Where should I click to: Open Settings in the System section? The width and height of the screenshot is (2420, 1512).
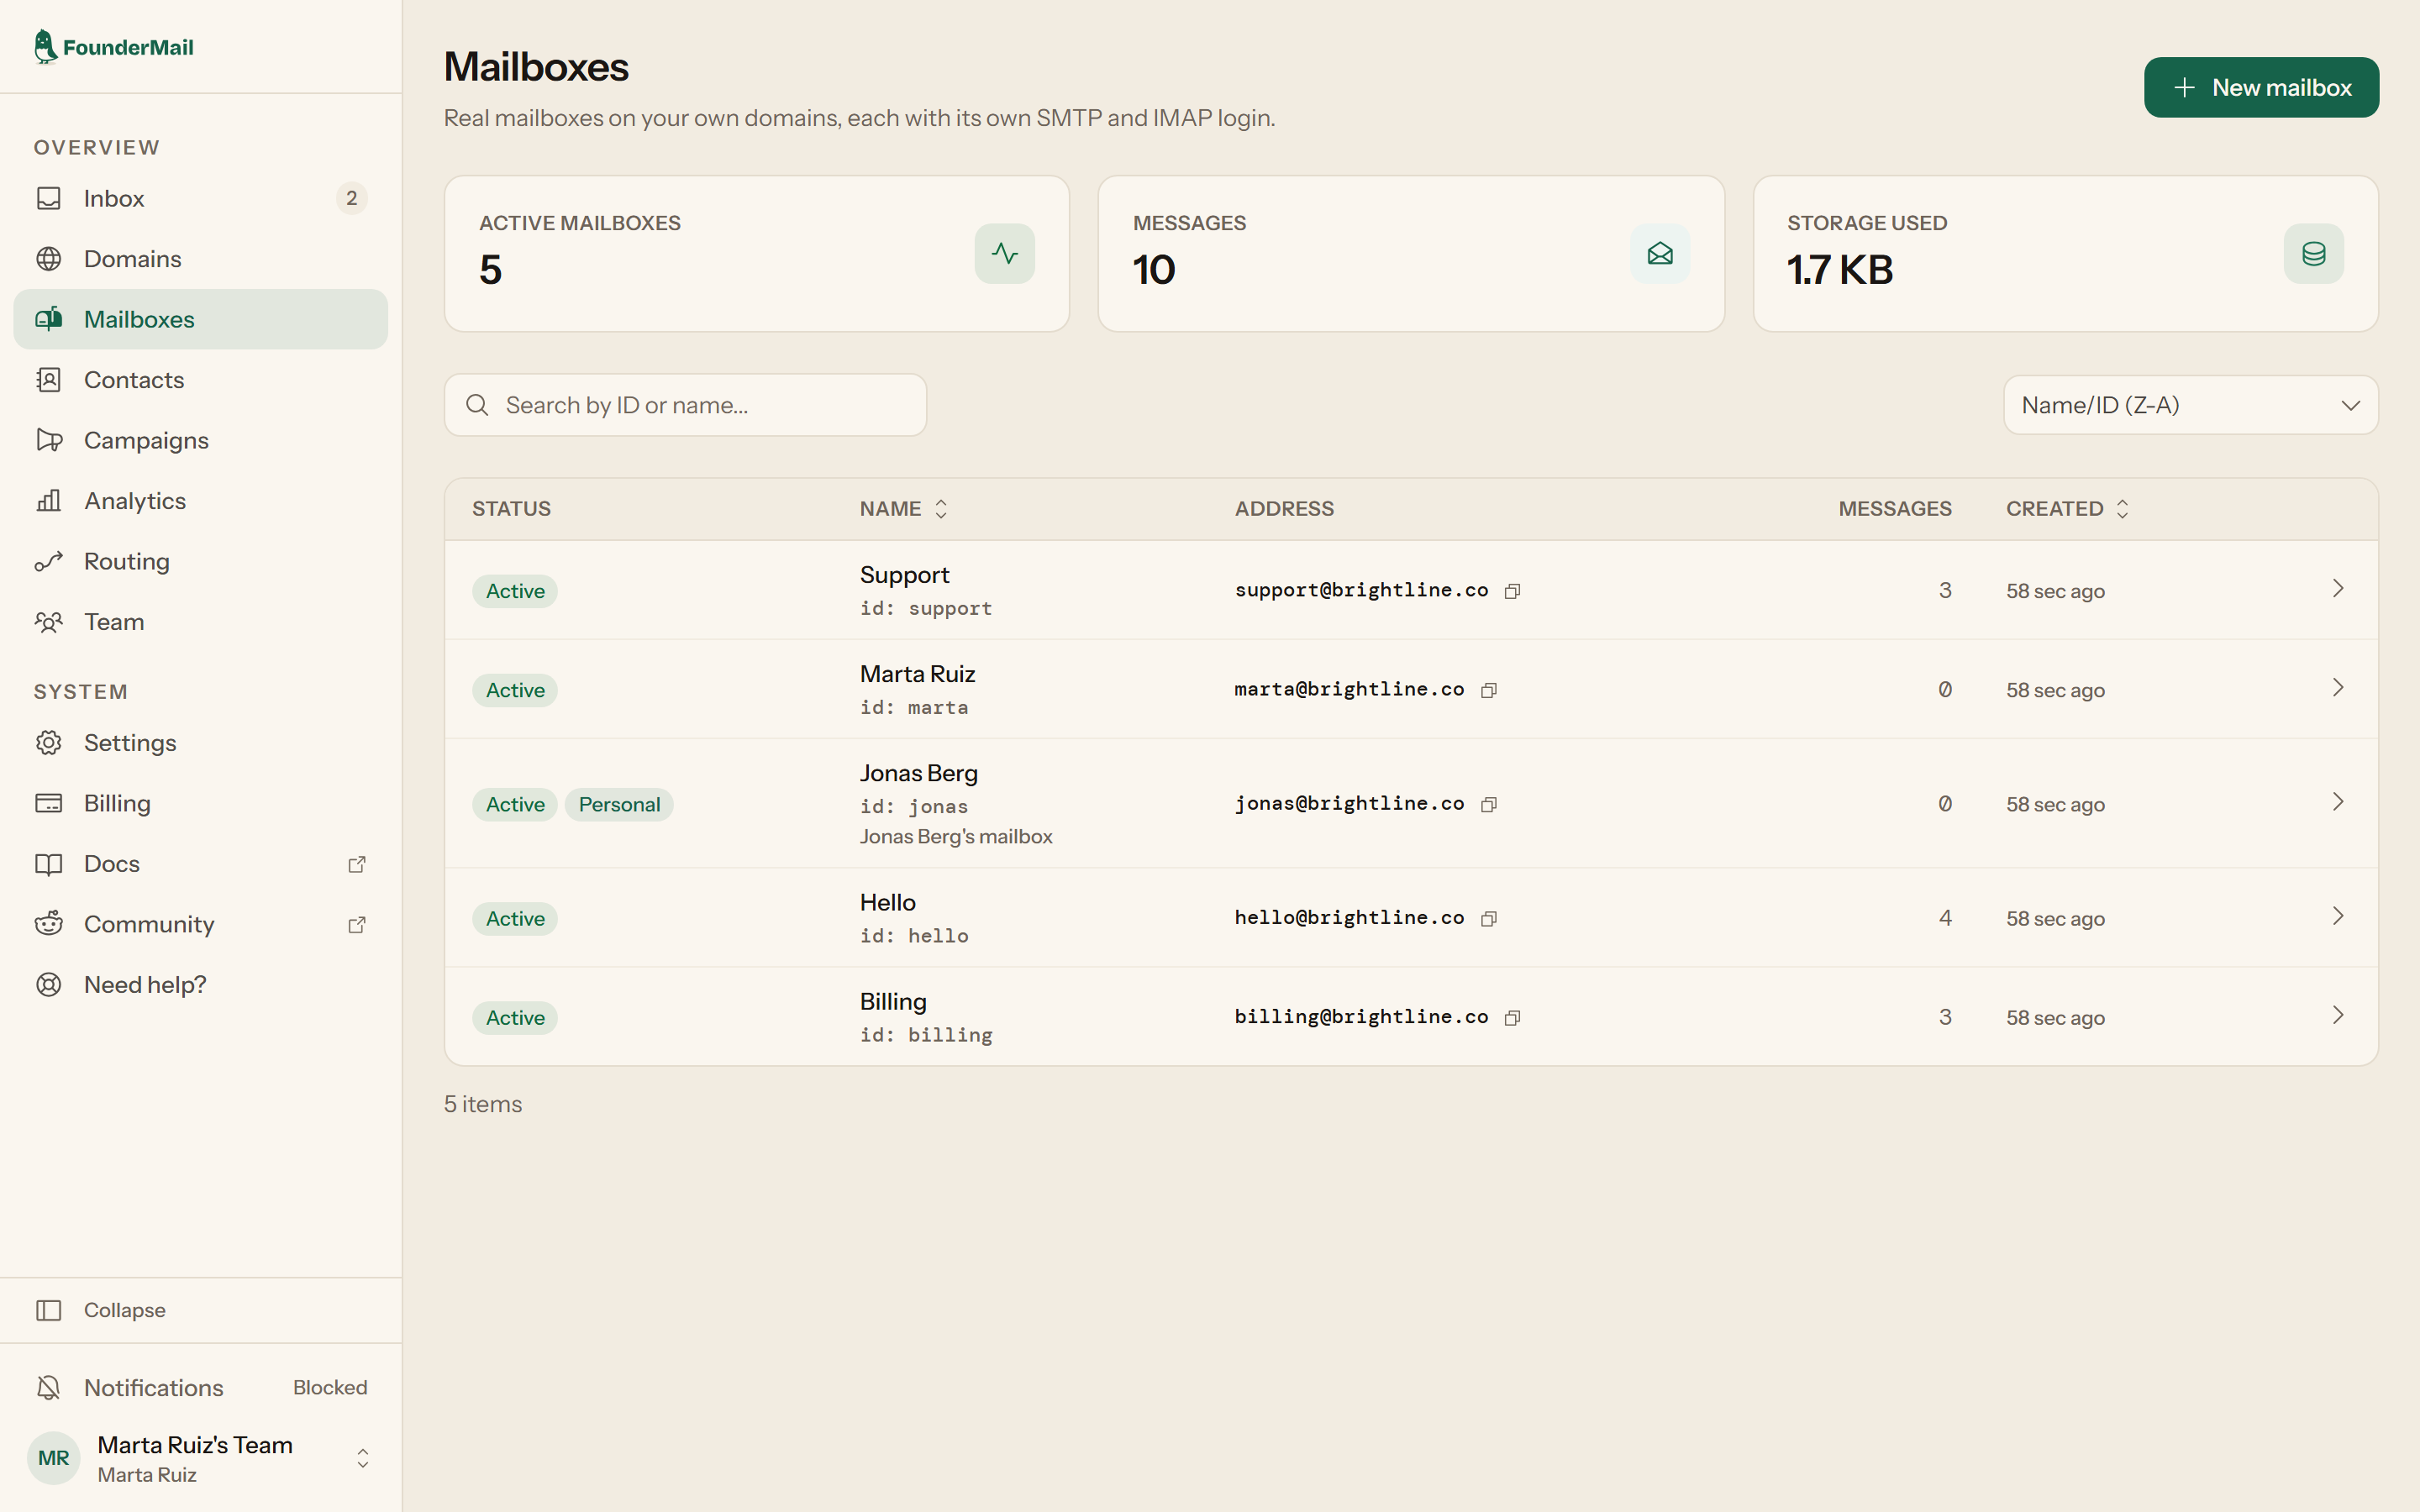pyautogui.click(x=200, y=743)
